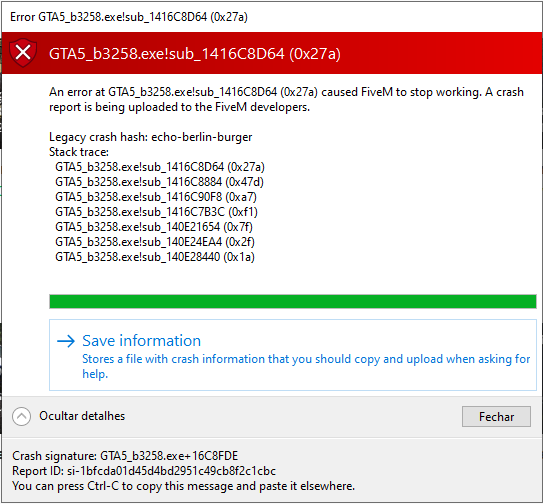Select stack trace entry sub_1416C8884 (0x47d)
543x504 pixels.
click(x=159, y=182)
